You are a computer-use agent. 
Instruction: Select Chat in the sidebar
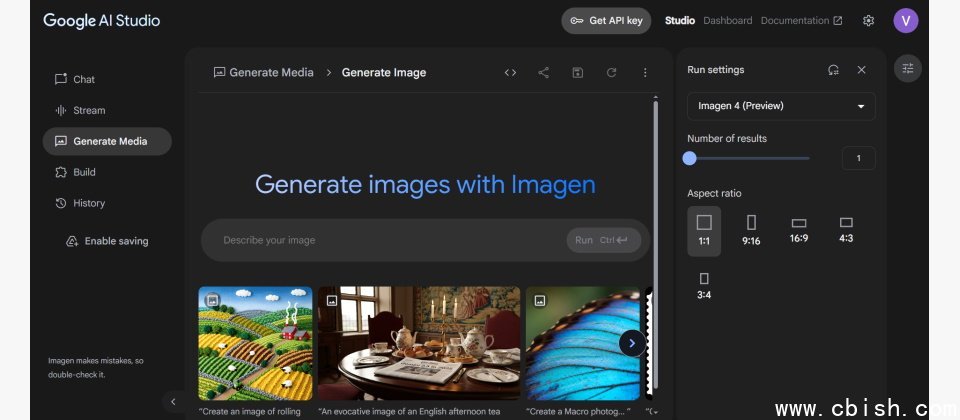coord(107,80)
